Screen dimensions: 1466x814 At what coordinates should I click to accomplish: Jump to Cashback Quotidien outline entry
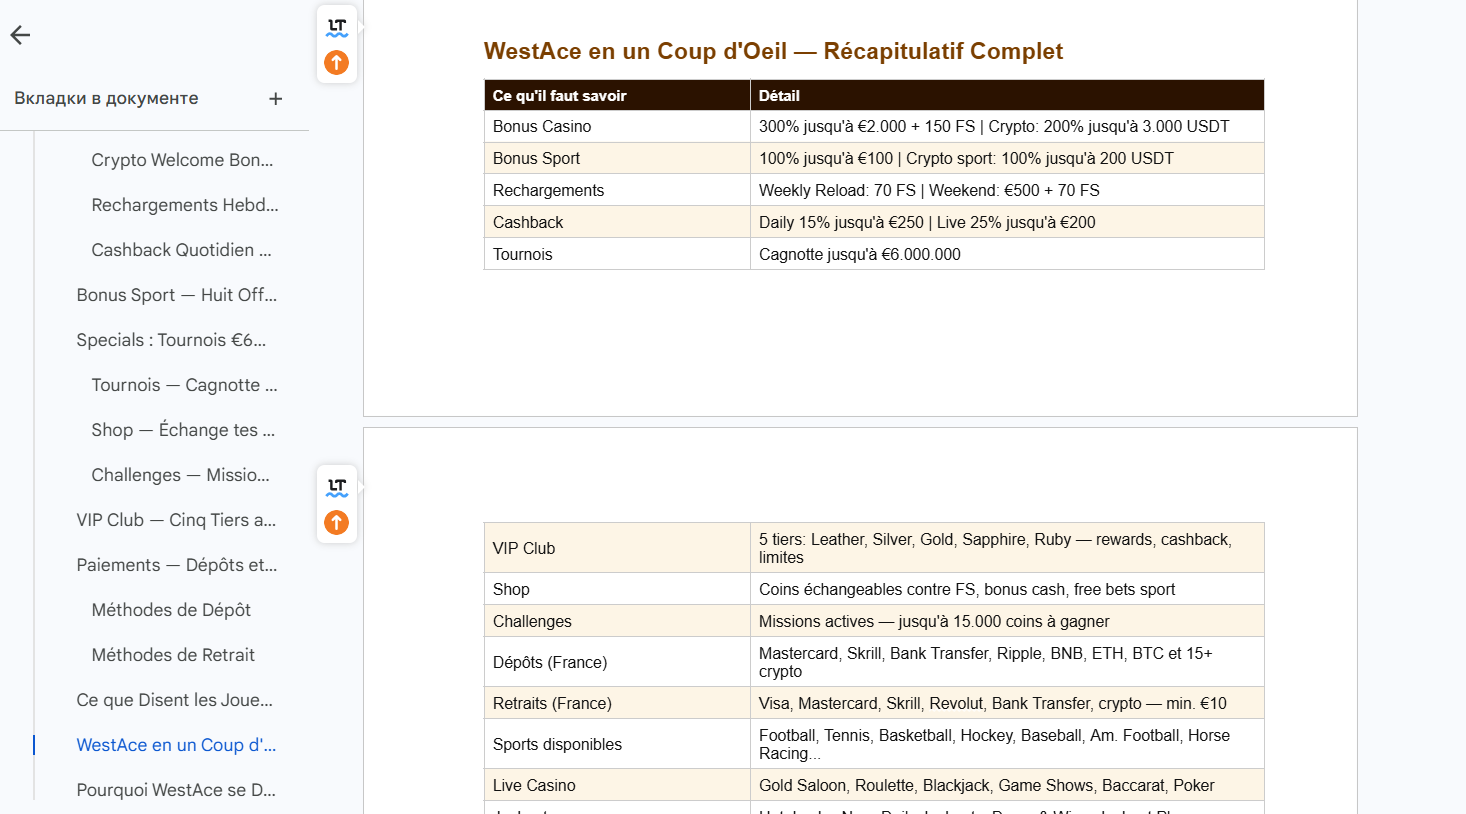(181, 250)
